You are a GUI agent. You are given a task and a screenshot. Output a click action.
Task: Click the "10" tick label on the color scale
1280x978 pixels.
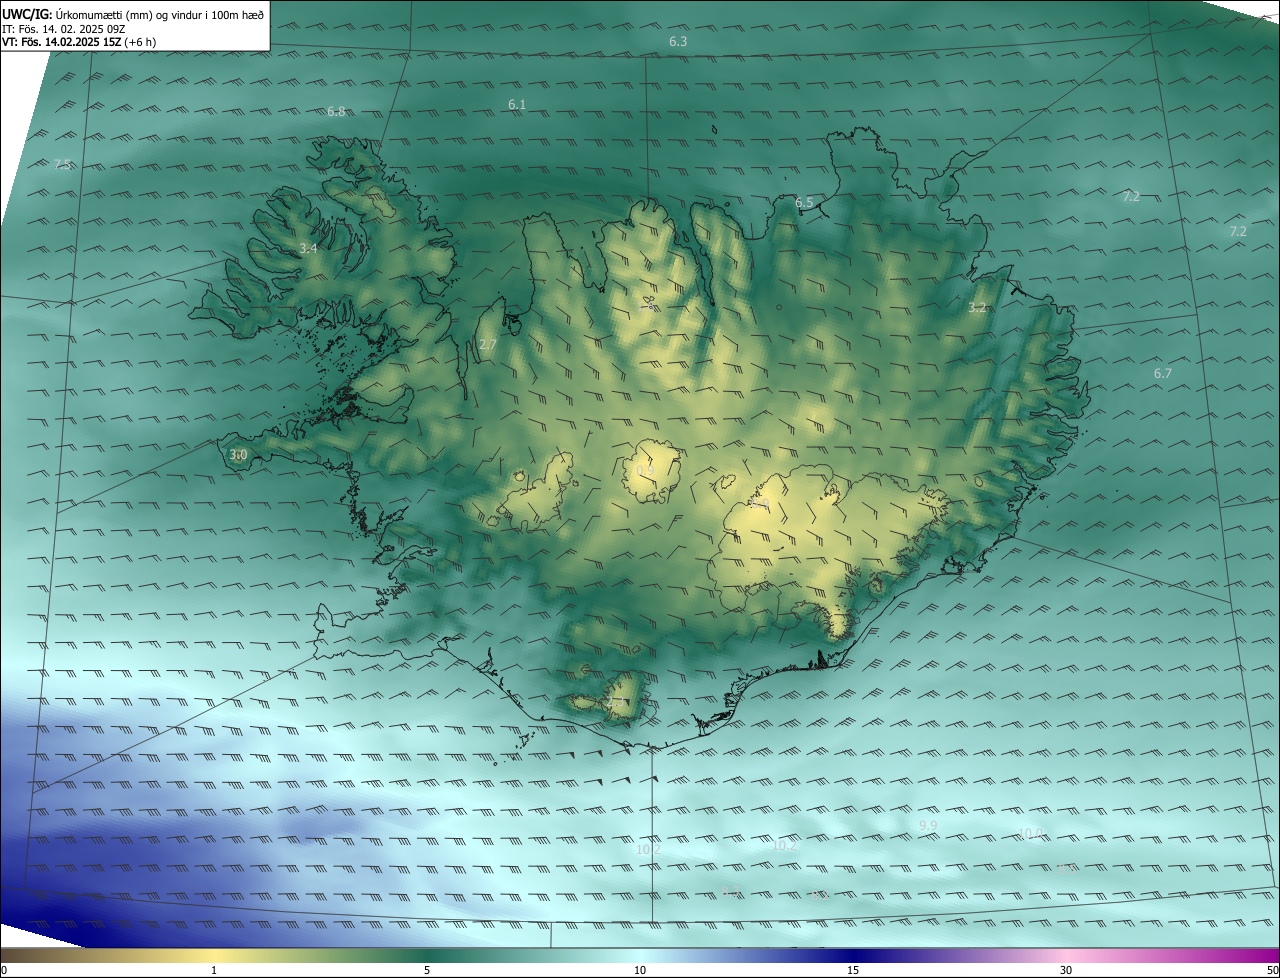point(640,970)
